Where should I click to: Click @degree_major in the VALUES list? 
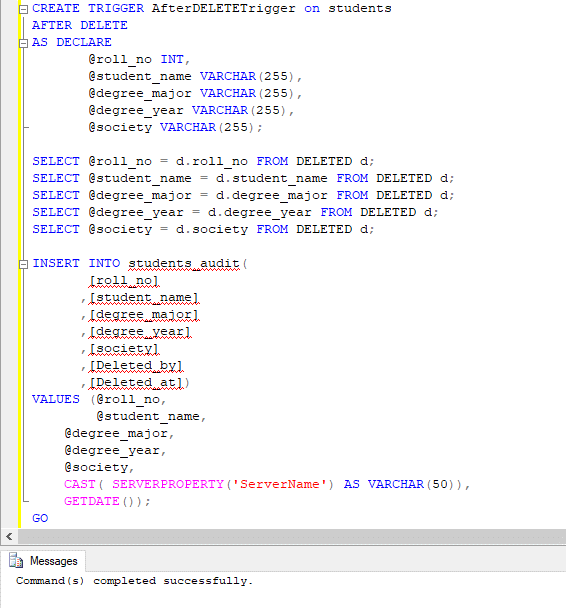click(116, 434)
